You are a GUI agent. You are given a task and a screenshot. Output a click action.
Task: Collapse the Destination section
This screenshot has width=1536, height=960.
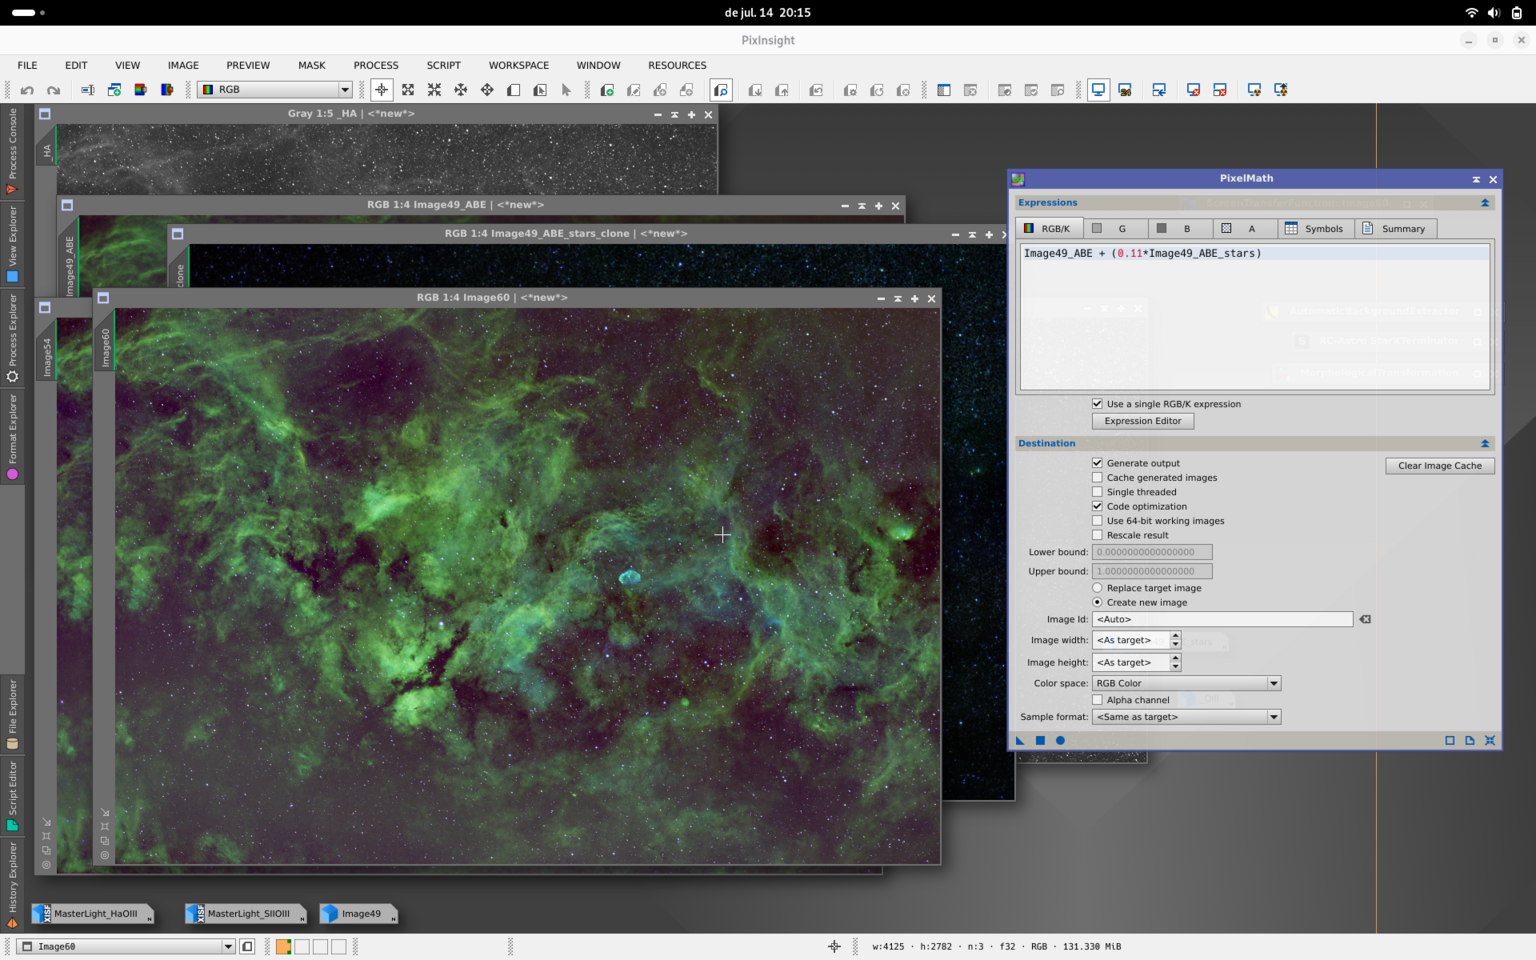(x=1485, y=444)
